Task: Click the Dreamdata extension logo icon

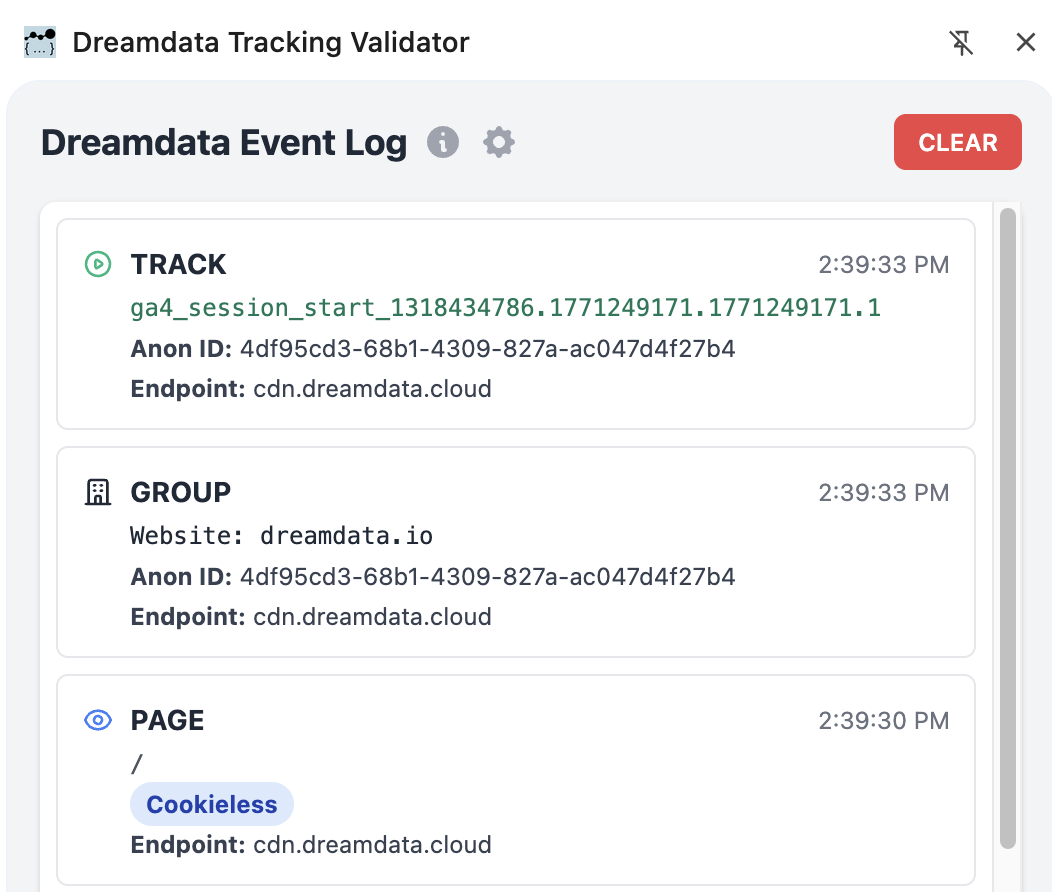Action: pos(39,43)
